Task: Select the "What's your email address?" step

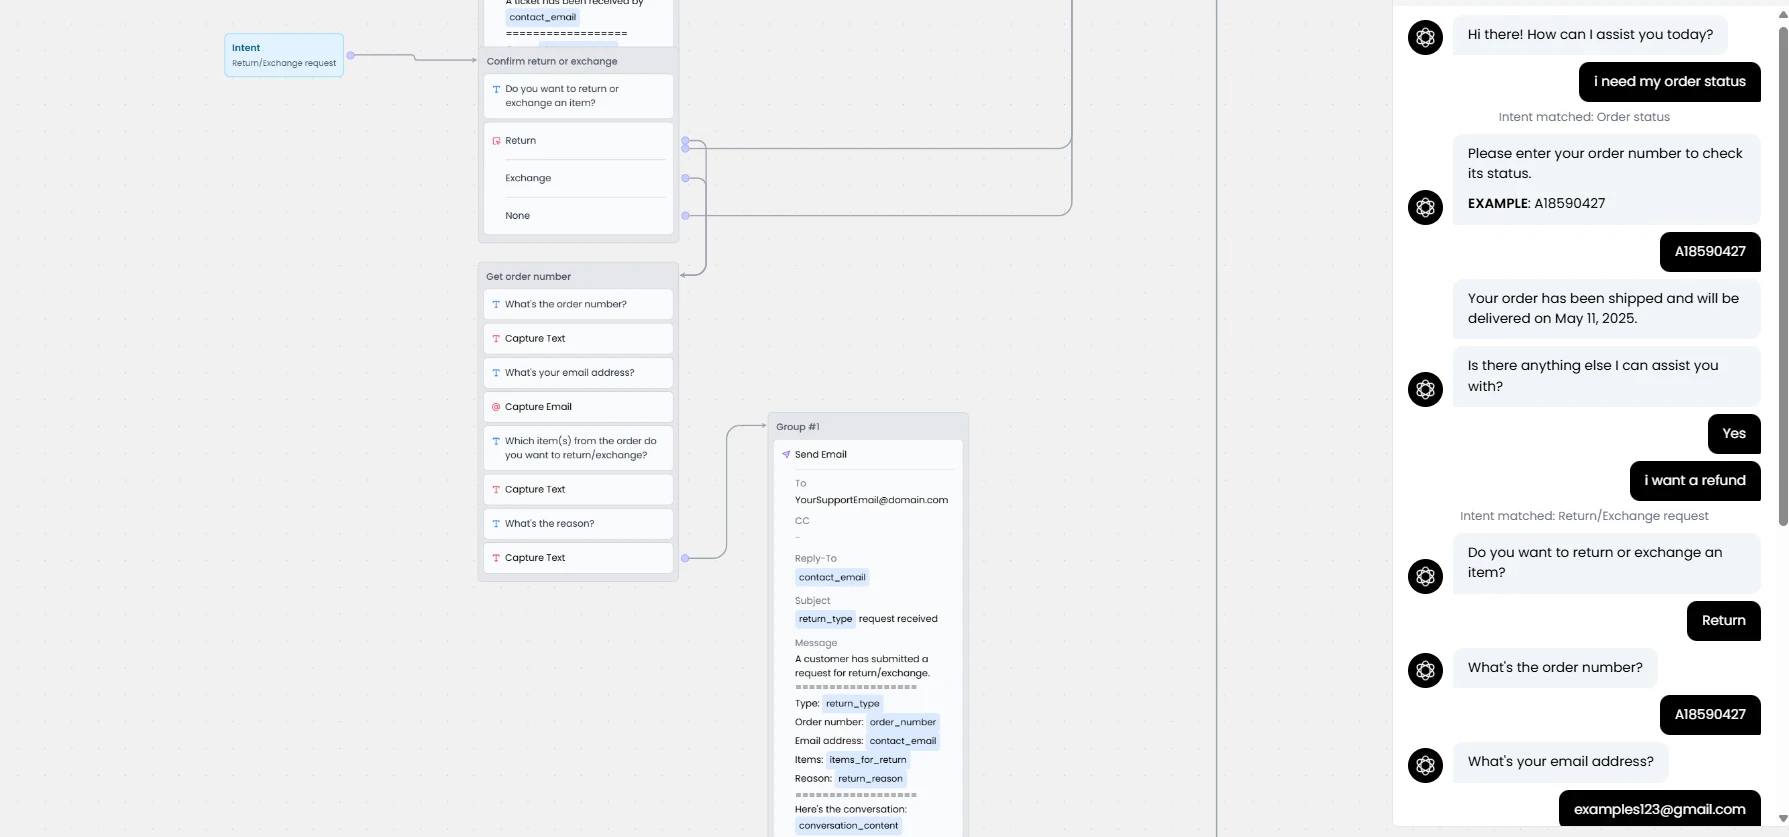Action: 578,373
